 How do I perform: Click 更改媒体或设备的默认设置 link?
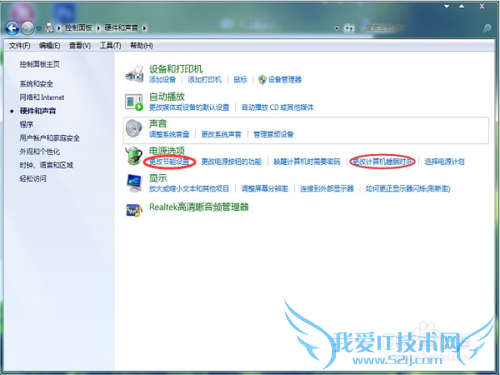189,107
